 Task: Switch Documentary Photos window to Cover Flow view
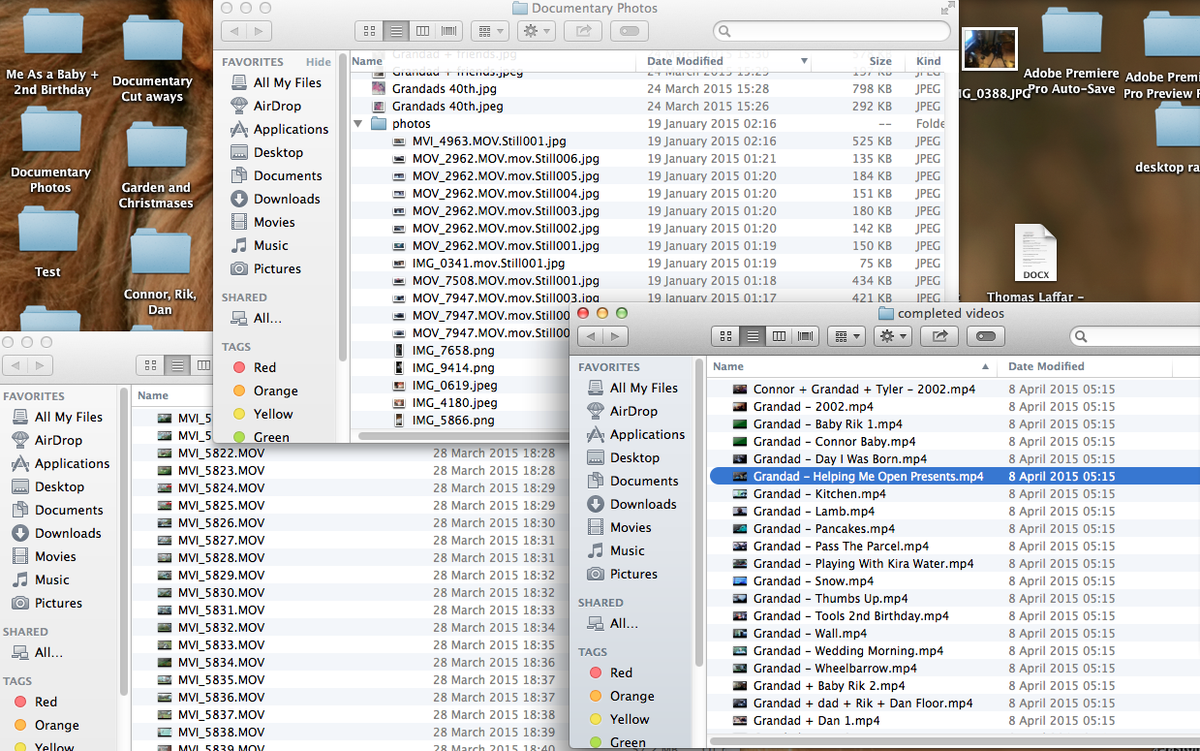pyautogui.click(x=449, y=31)
